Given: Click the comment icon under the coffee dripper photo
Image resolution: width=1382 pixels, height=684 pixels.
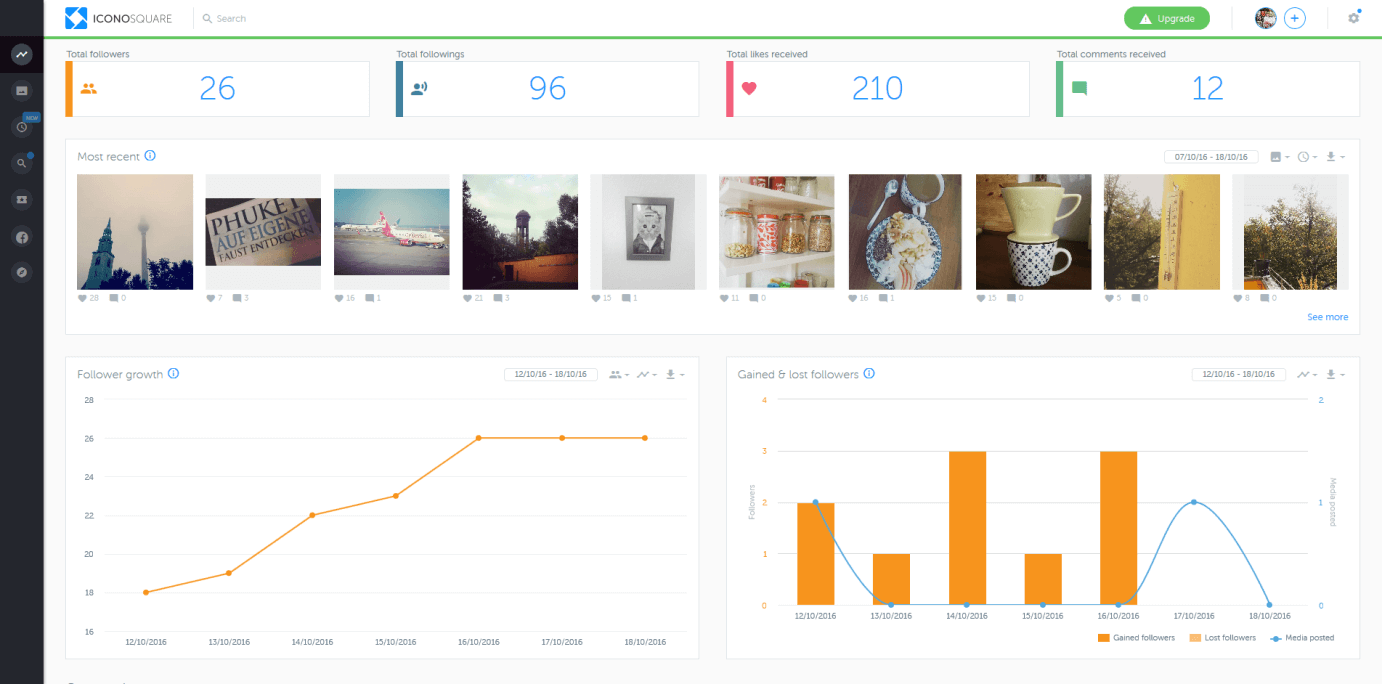Looking at the screenshot, I should point(1012,298).
